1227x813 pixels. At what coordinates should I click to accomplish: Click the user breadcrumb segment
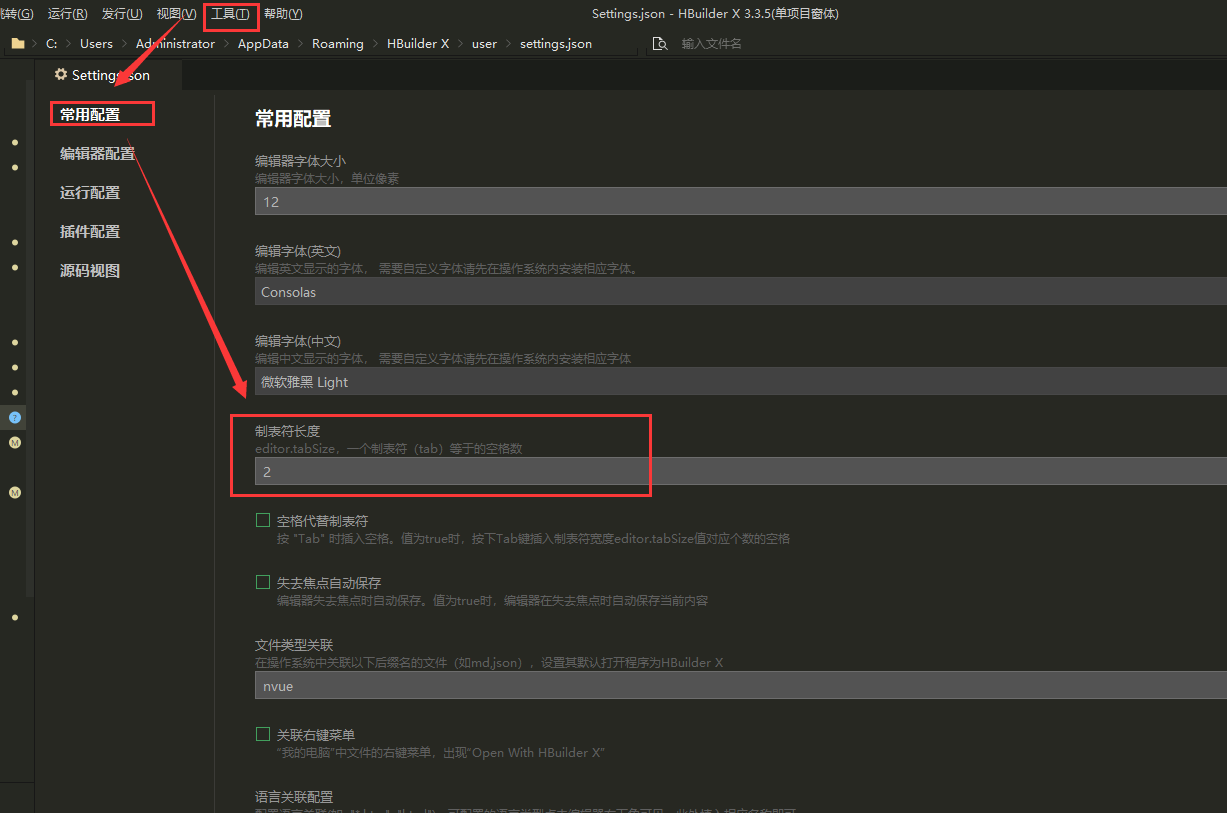click(x=484, y=44)
